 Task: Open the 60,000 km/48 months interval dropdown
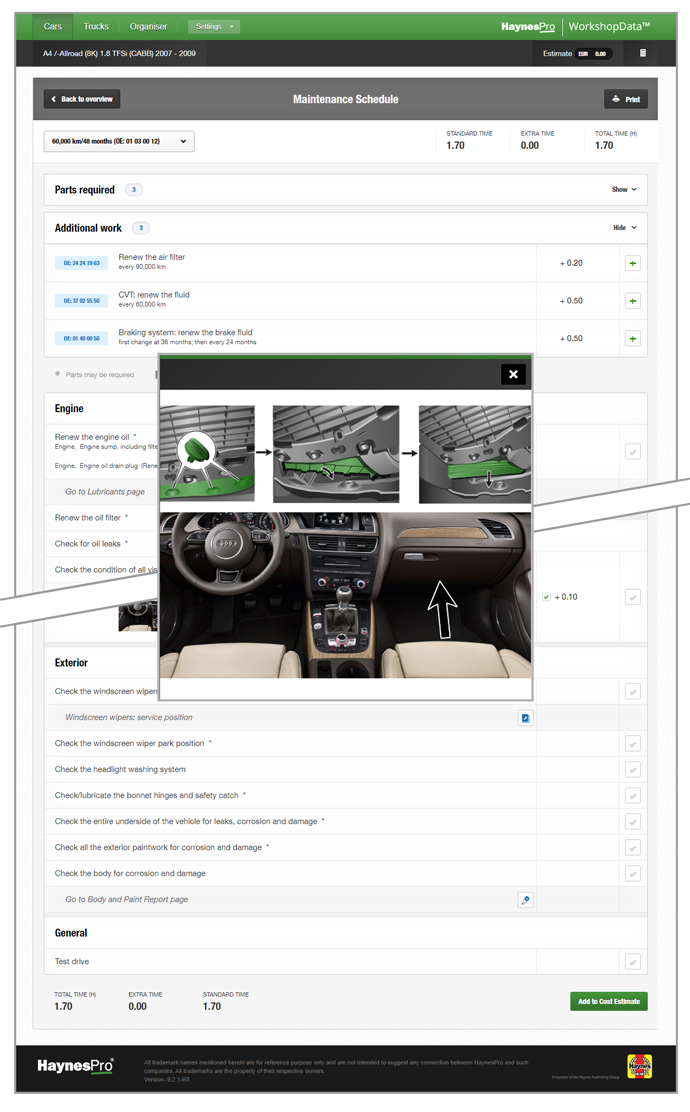point(119,142)
